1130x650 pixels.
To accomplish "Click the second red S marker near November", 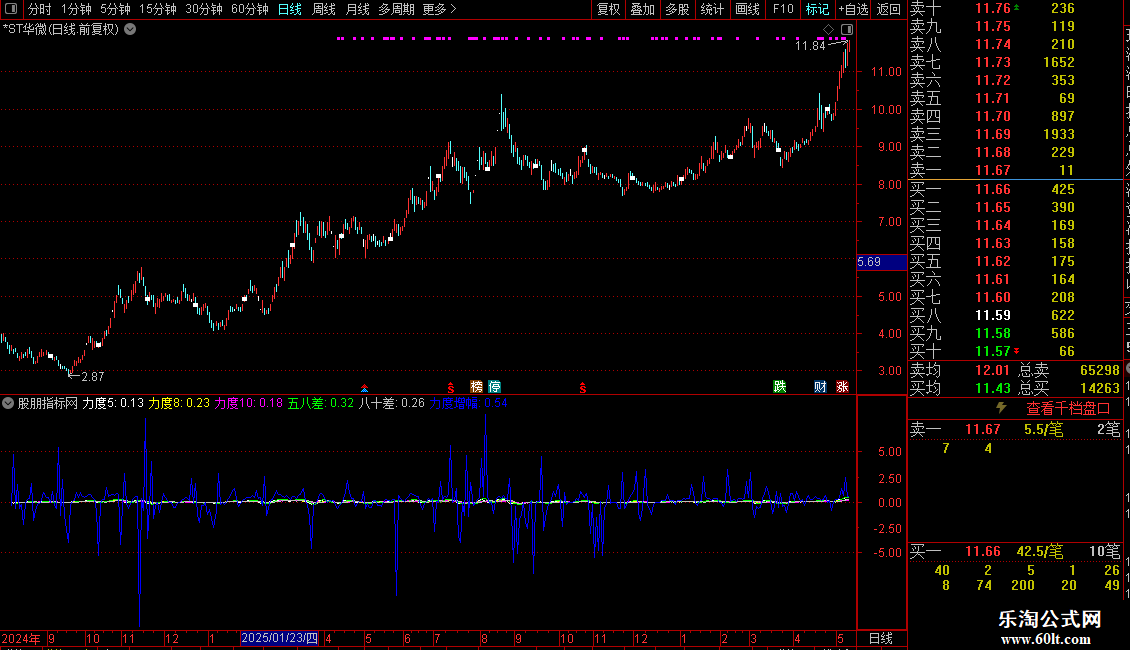I will pos(582,388).
